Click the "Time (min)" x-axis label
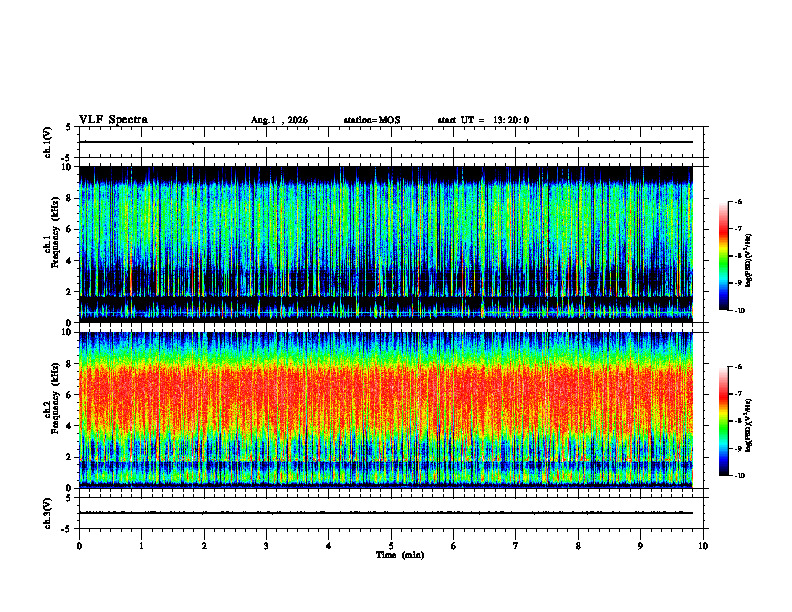This screenshot has height=612, width=792. pyautogui.click(x=400, y=555)
